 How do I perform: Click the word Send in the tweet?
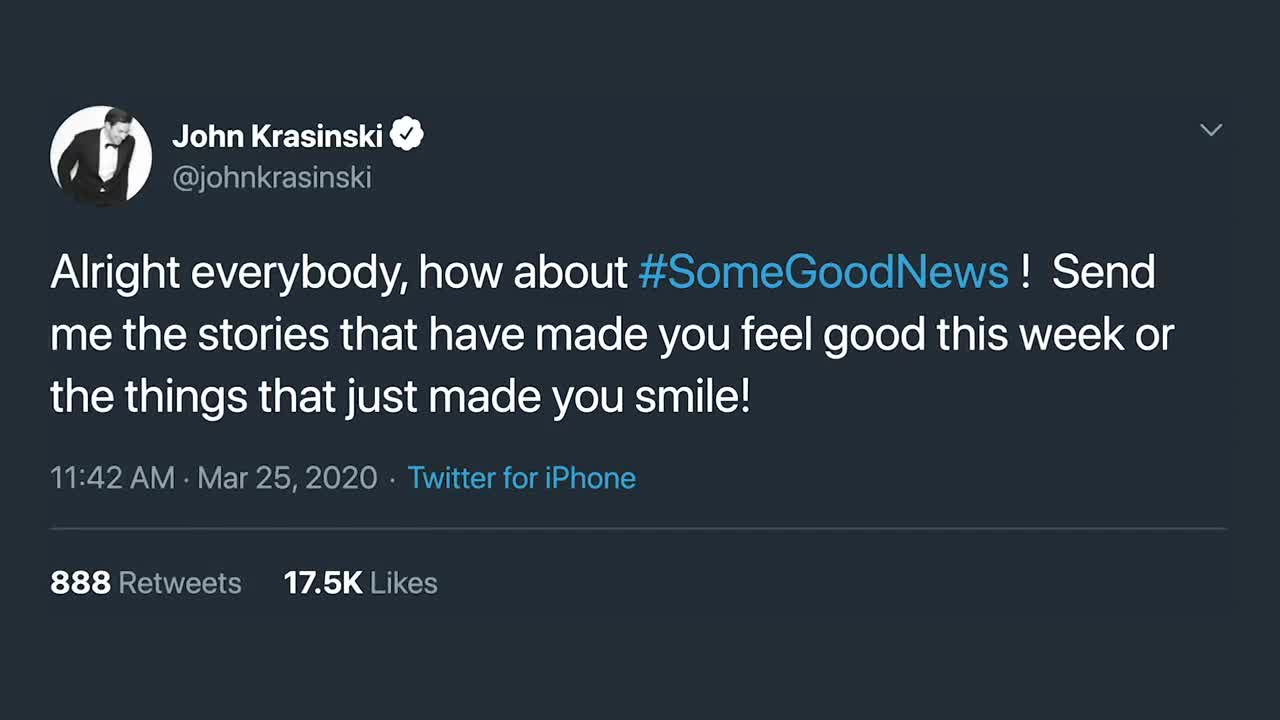pyautogui.click(x=1103, y=273)
